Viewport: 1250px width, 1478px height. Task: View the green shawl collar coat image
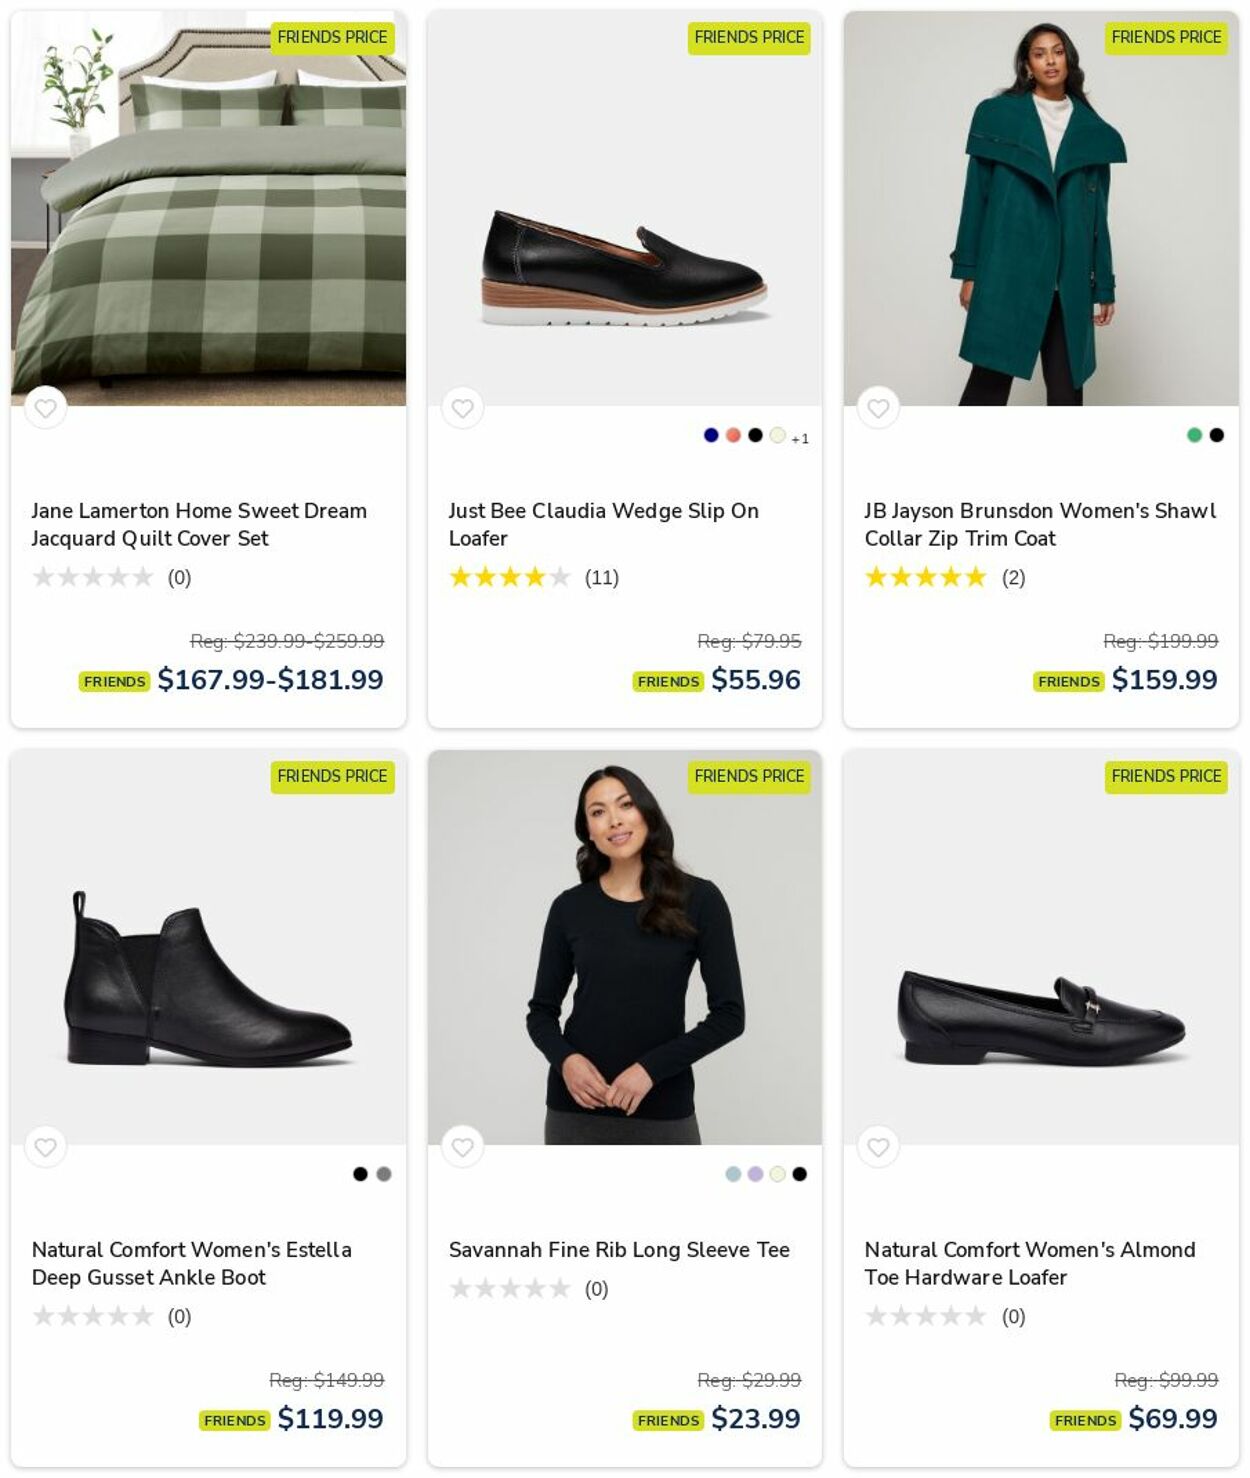coord(1041,208)
